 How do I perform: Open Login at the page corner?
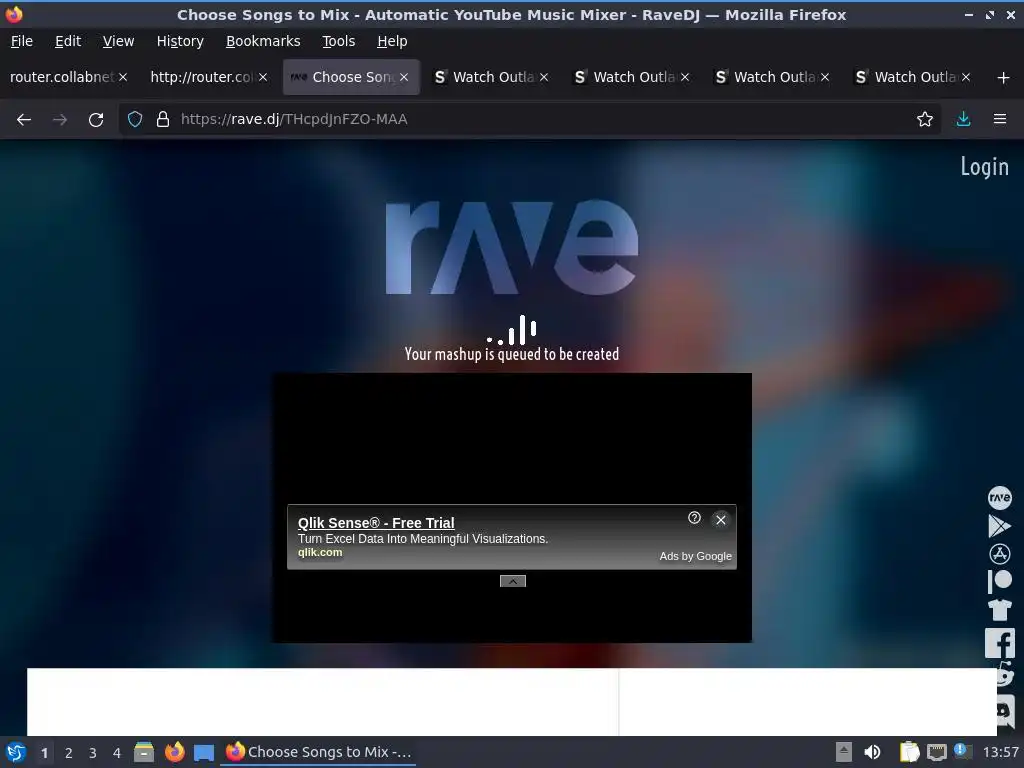pyautogui.click(x=984, y=167)
